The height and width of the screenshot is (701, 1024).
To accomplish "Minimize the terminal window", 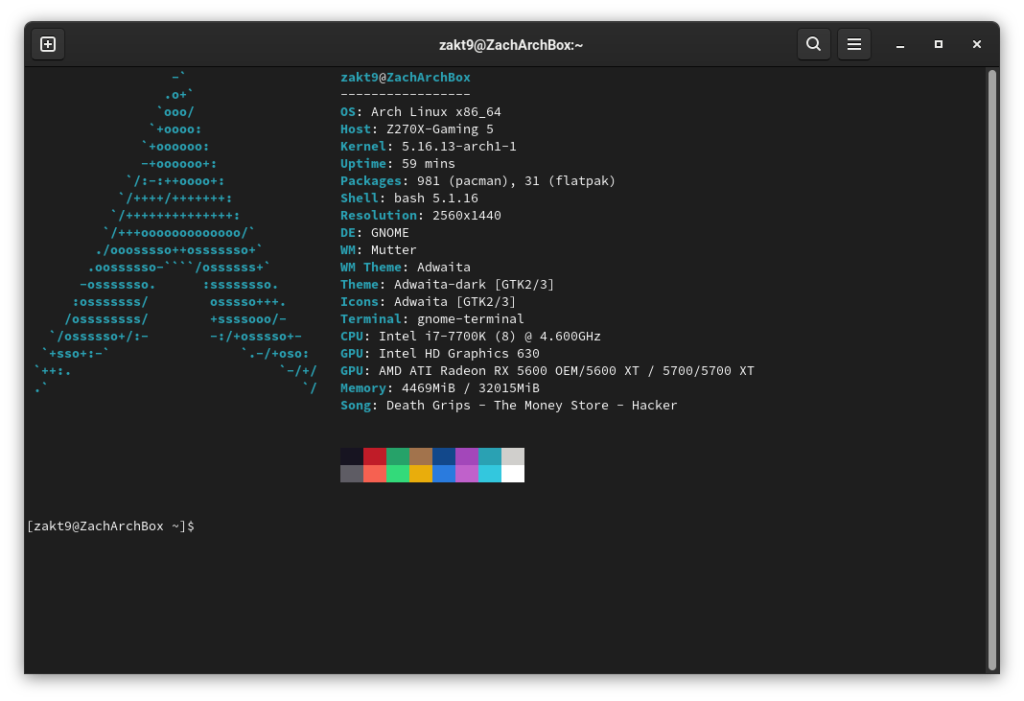I will click(x=900, y=44).
